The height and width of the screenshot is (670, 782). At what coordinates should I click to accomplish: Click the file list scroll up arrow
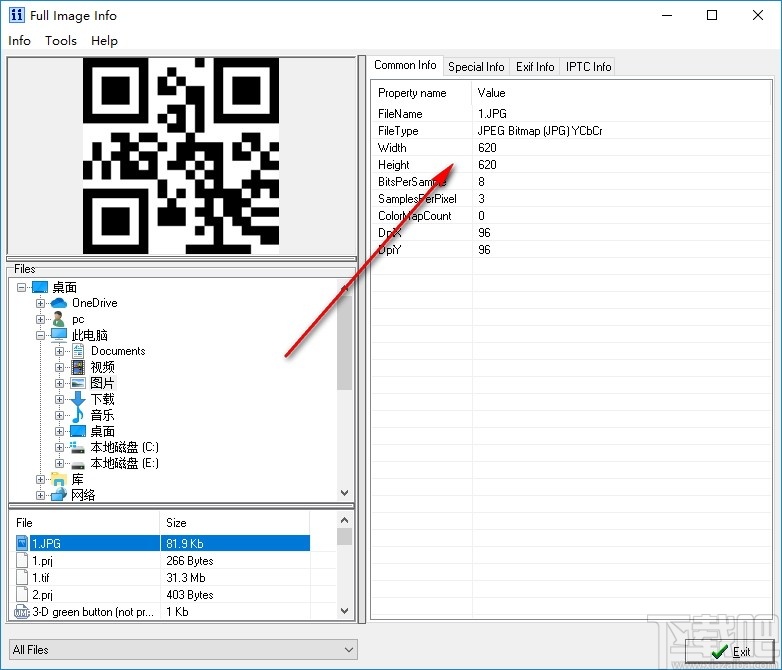[x=345, y=520]
